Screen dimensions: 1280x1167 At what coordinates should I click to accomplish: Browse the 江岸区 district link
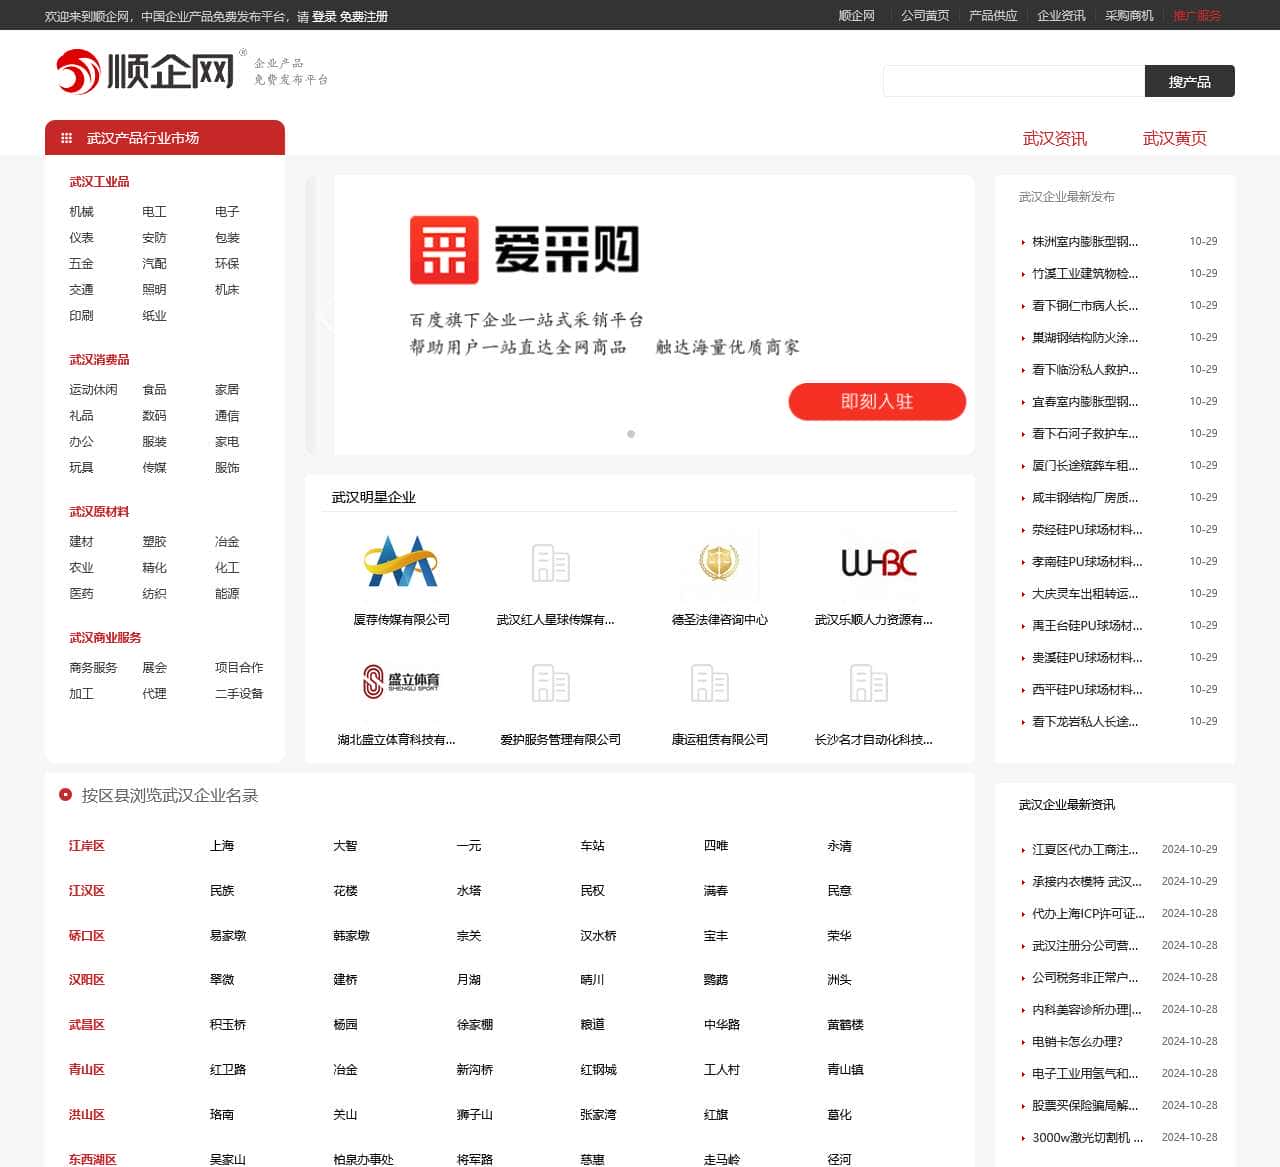pyautogui.click(x=87, y=846)
